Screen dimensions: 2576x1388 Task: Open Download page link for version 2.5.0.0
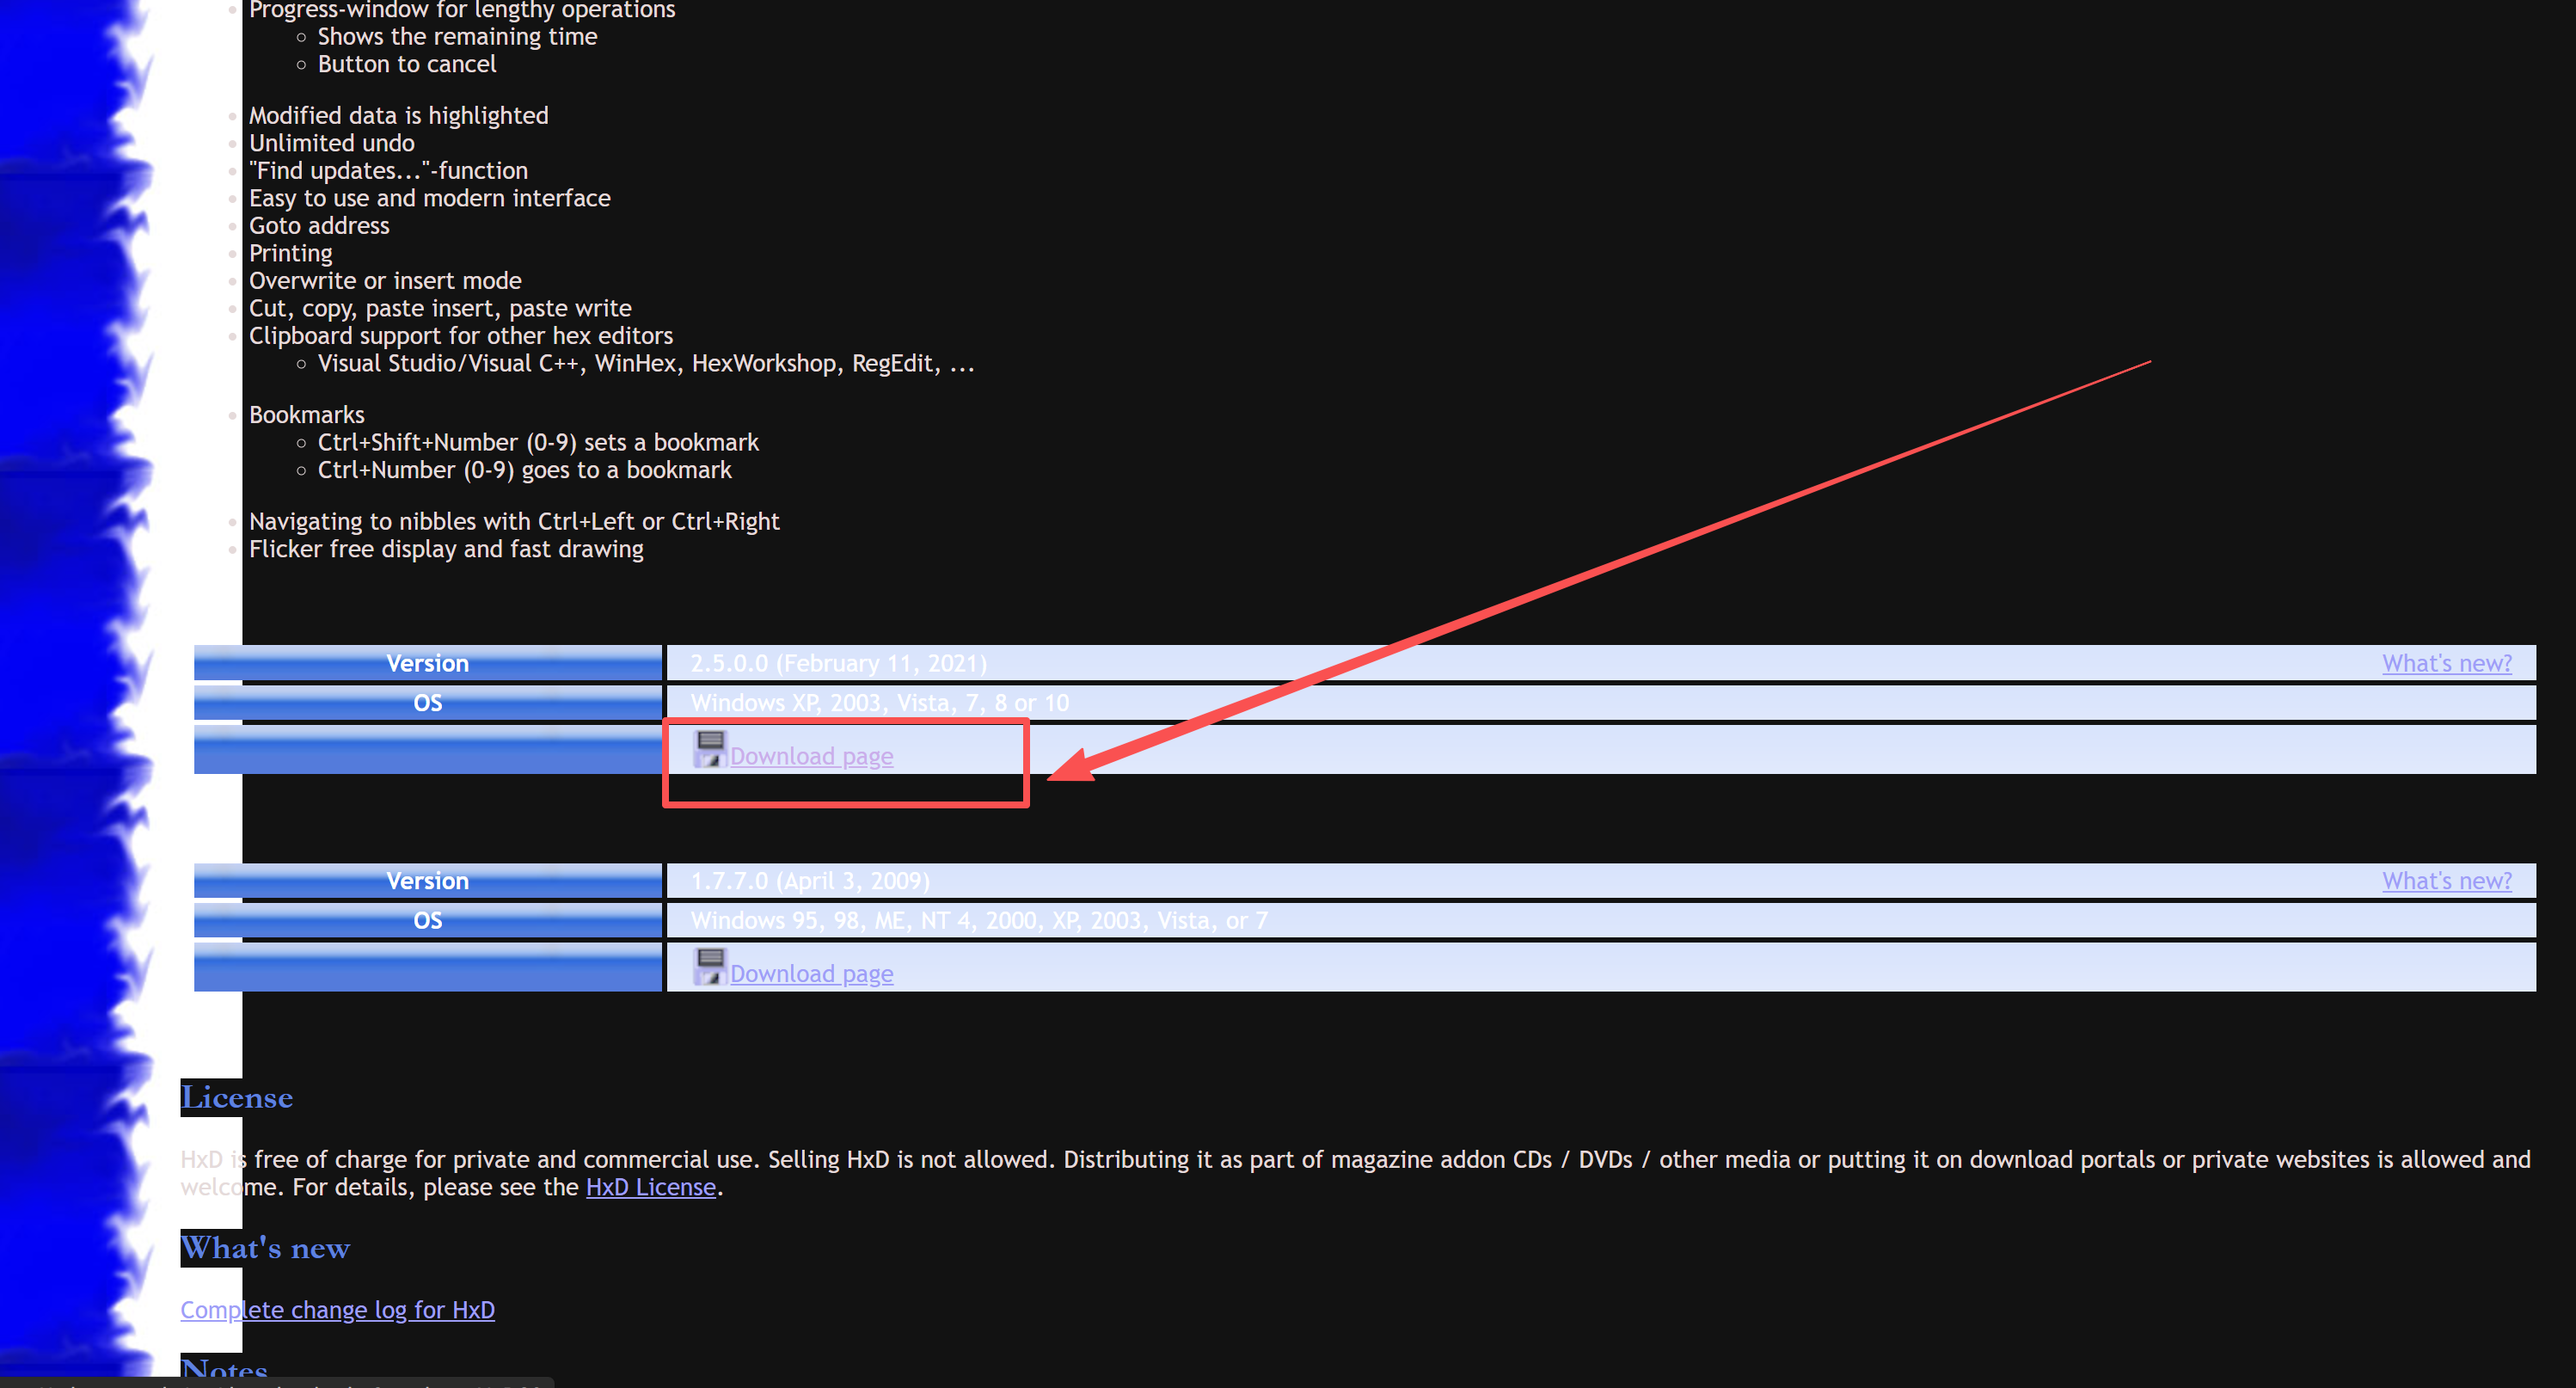tap(811, 757)
